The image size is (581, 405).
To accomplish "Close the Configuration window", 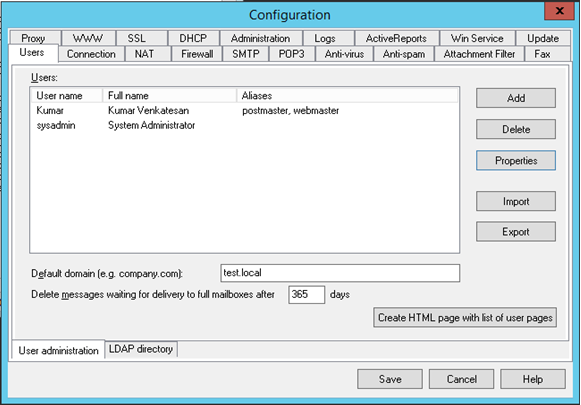I will point(560,11).
